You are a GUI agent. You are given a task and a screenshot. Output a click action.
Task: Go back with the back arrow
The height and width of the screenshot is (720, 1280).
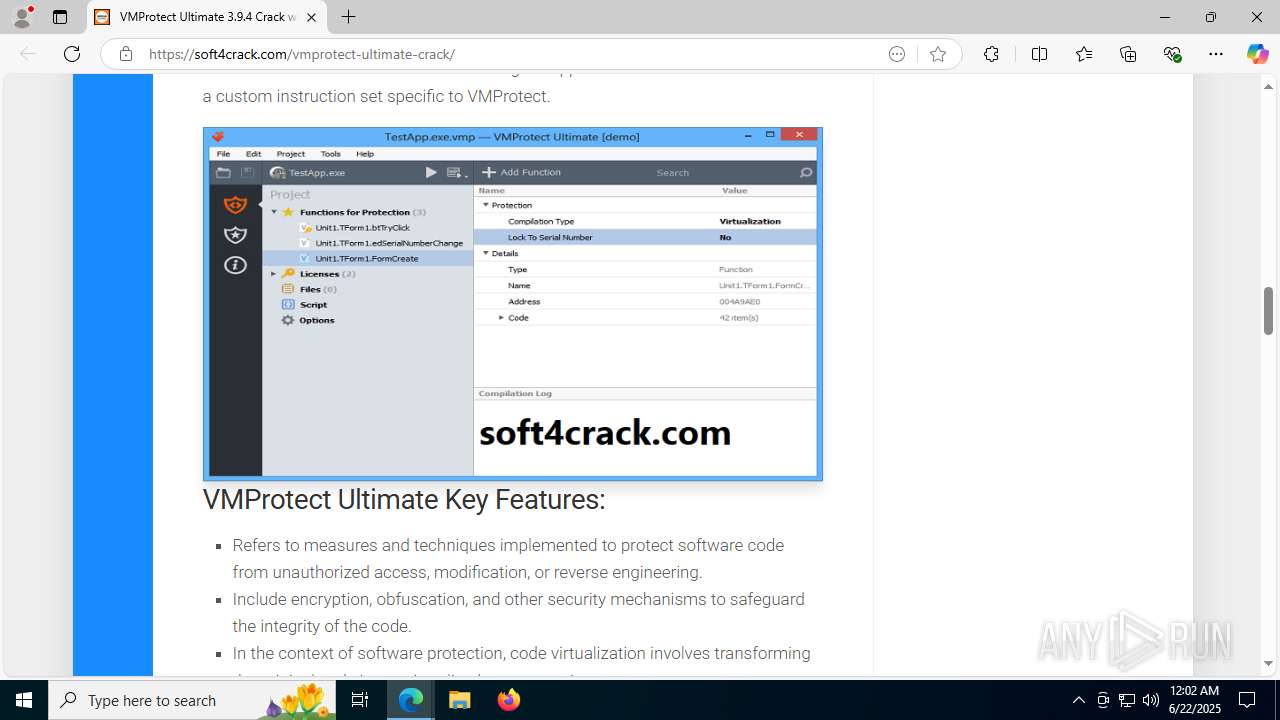(28, 54)
